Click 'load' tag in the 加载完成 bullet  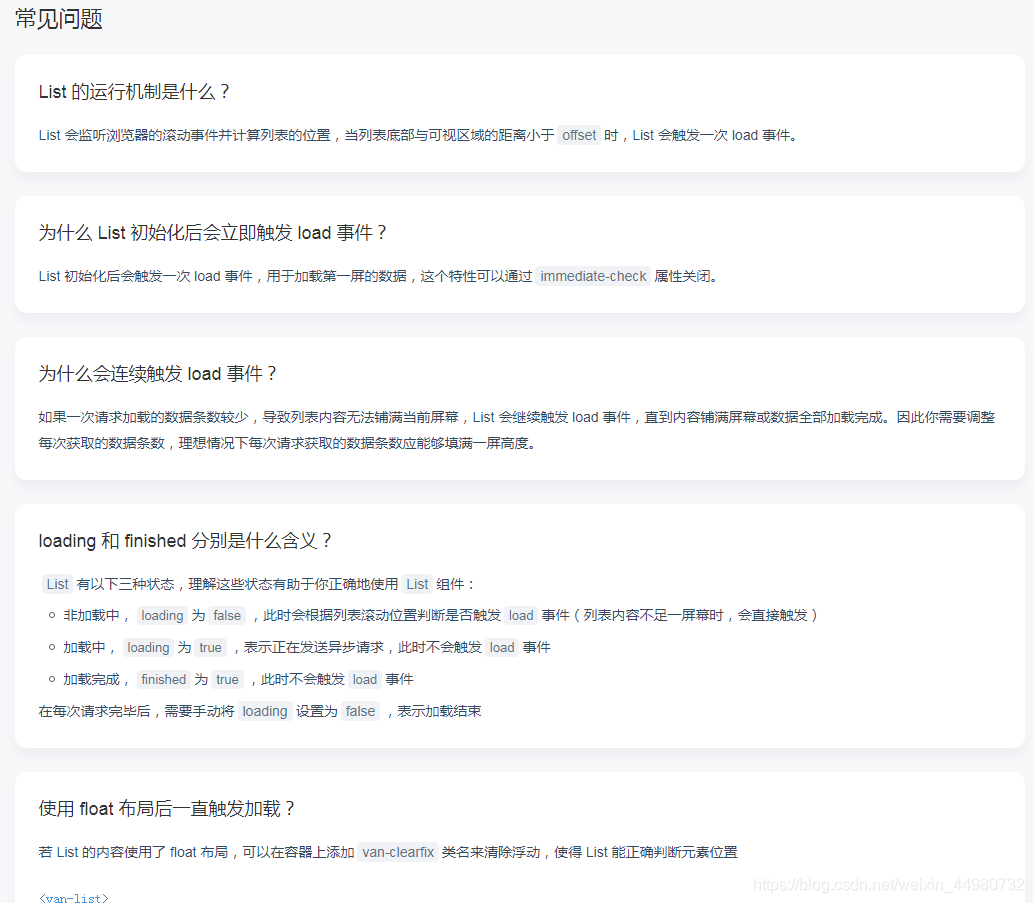(x=365, y=679)
